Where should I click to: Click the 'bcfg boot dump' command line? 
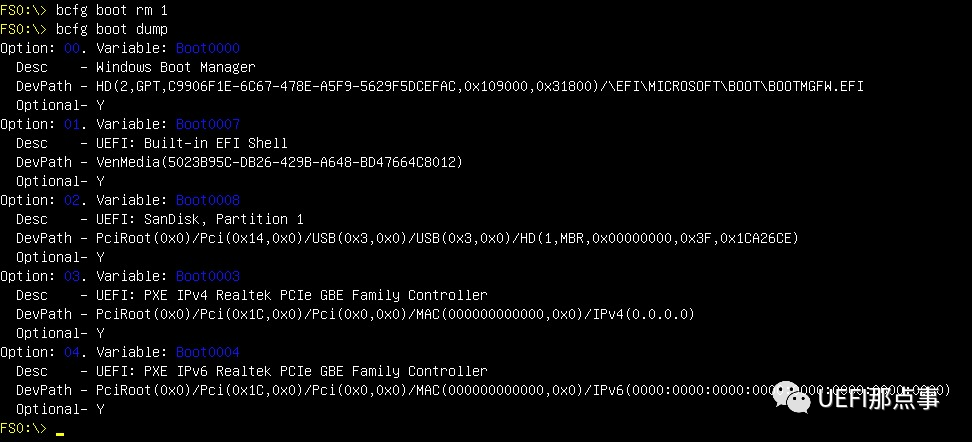pos(111,29)
